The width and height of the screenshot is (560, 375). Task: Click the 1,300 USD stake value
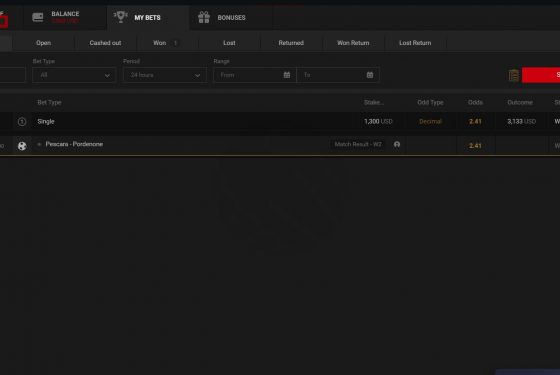point(378,121)
